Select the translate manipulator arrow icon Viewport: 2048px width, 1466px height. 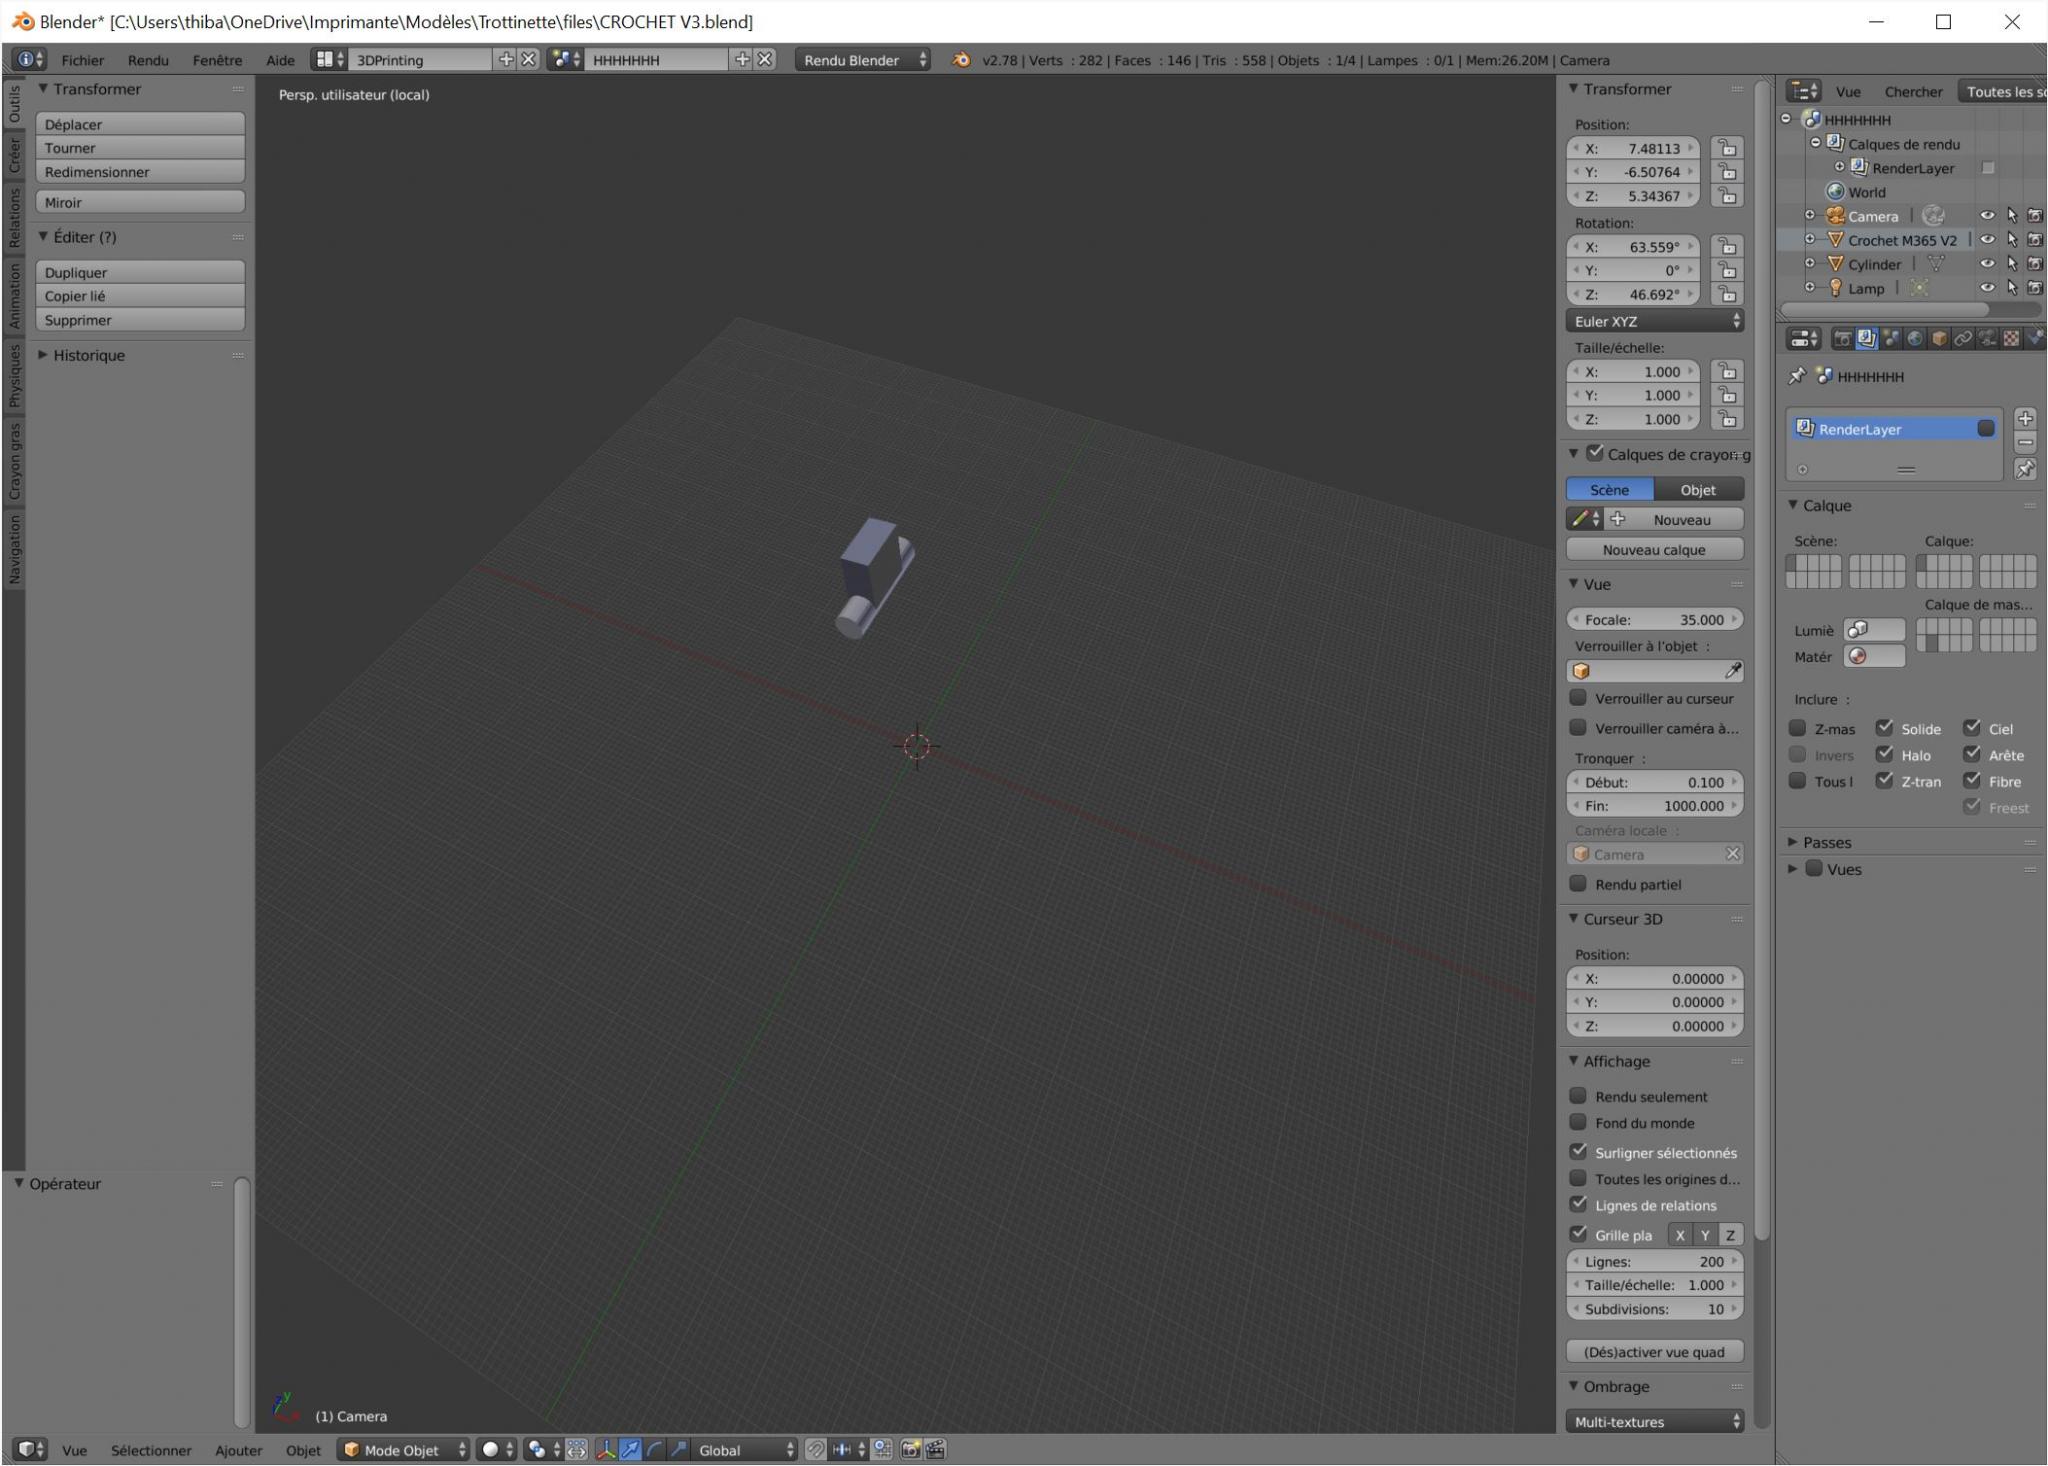click(x=630, y=1449)
